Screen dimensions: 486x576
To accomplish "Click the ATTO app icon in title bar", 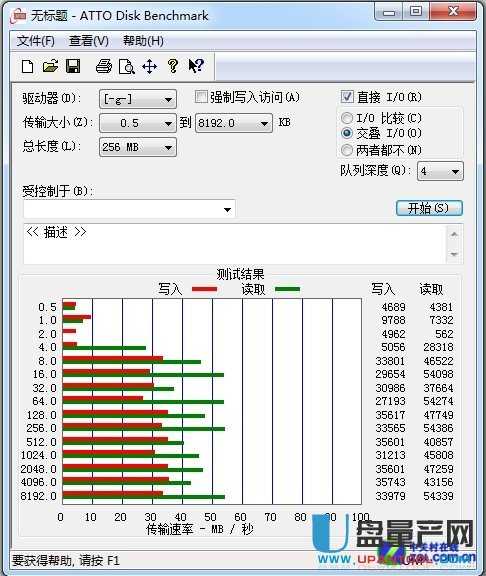I will click(x=18, y=16).
